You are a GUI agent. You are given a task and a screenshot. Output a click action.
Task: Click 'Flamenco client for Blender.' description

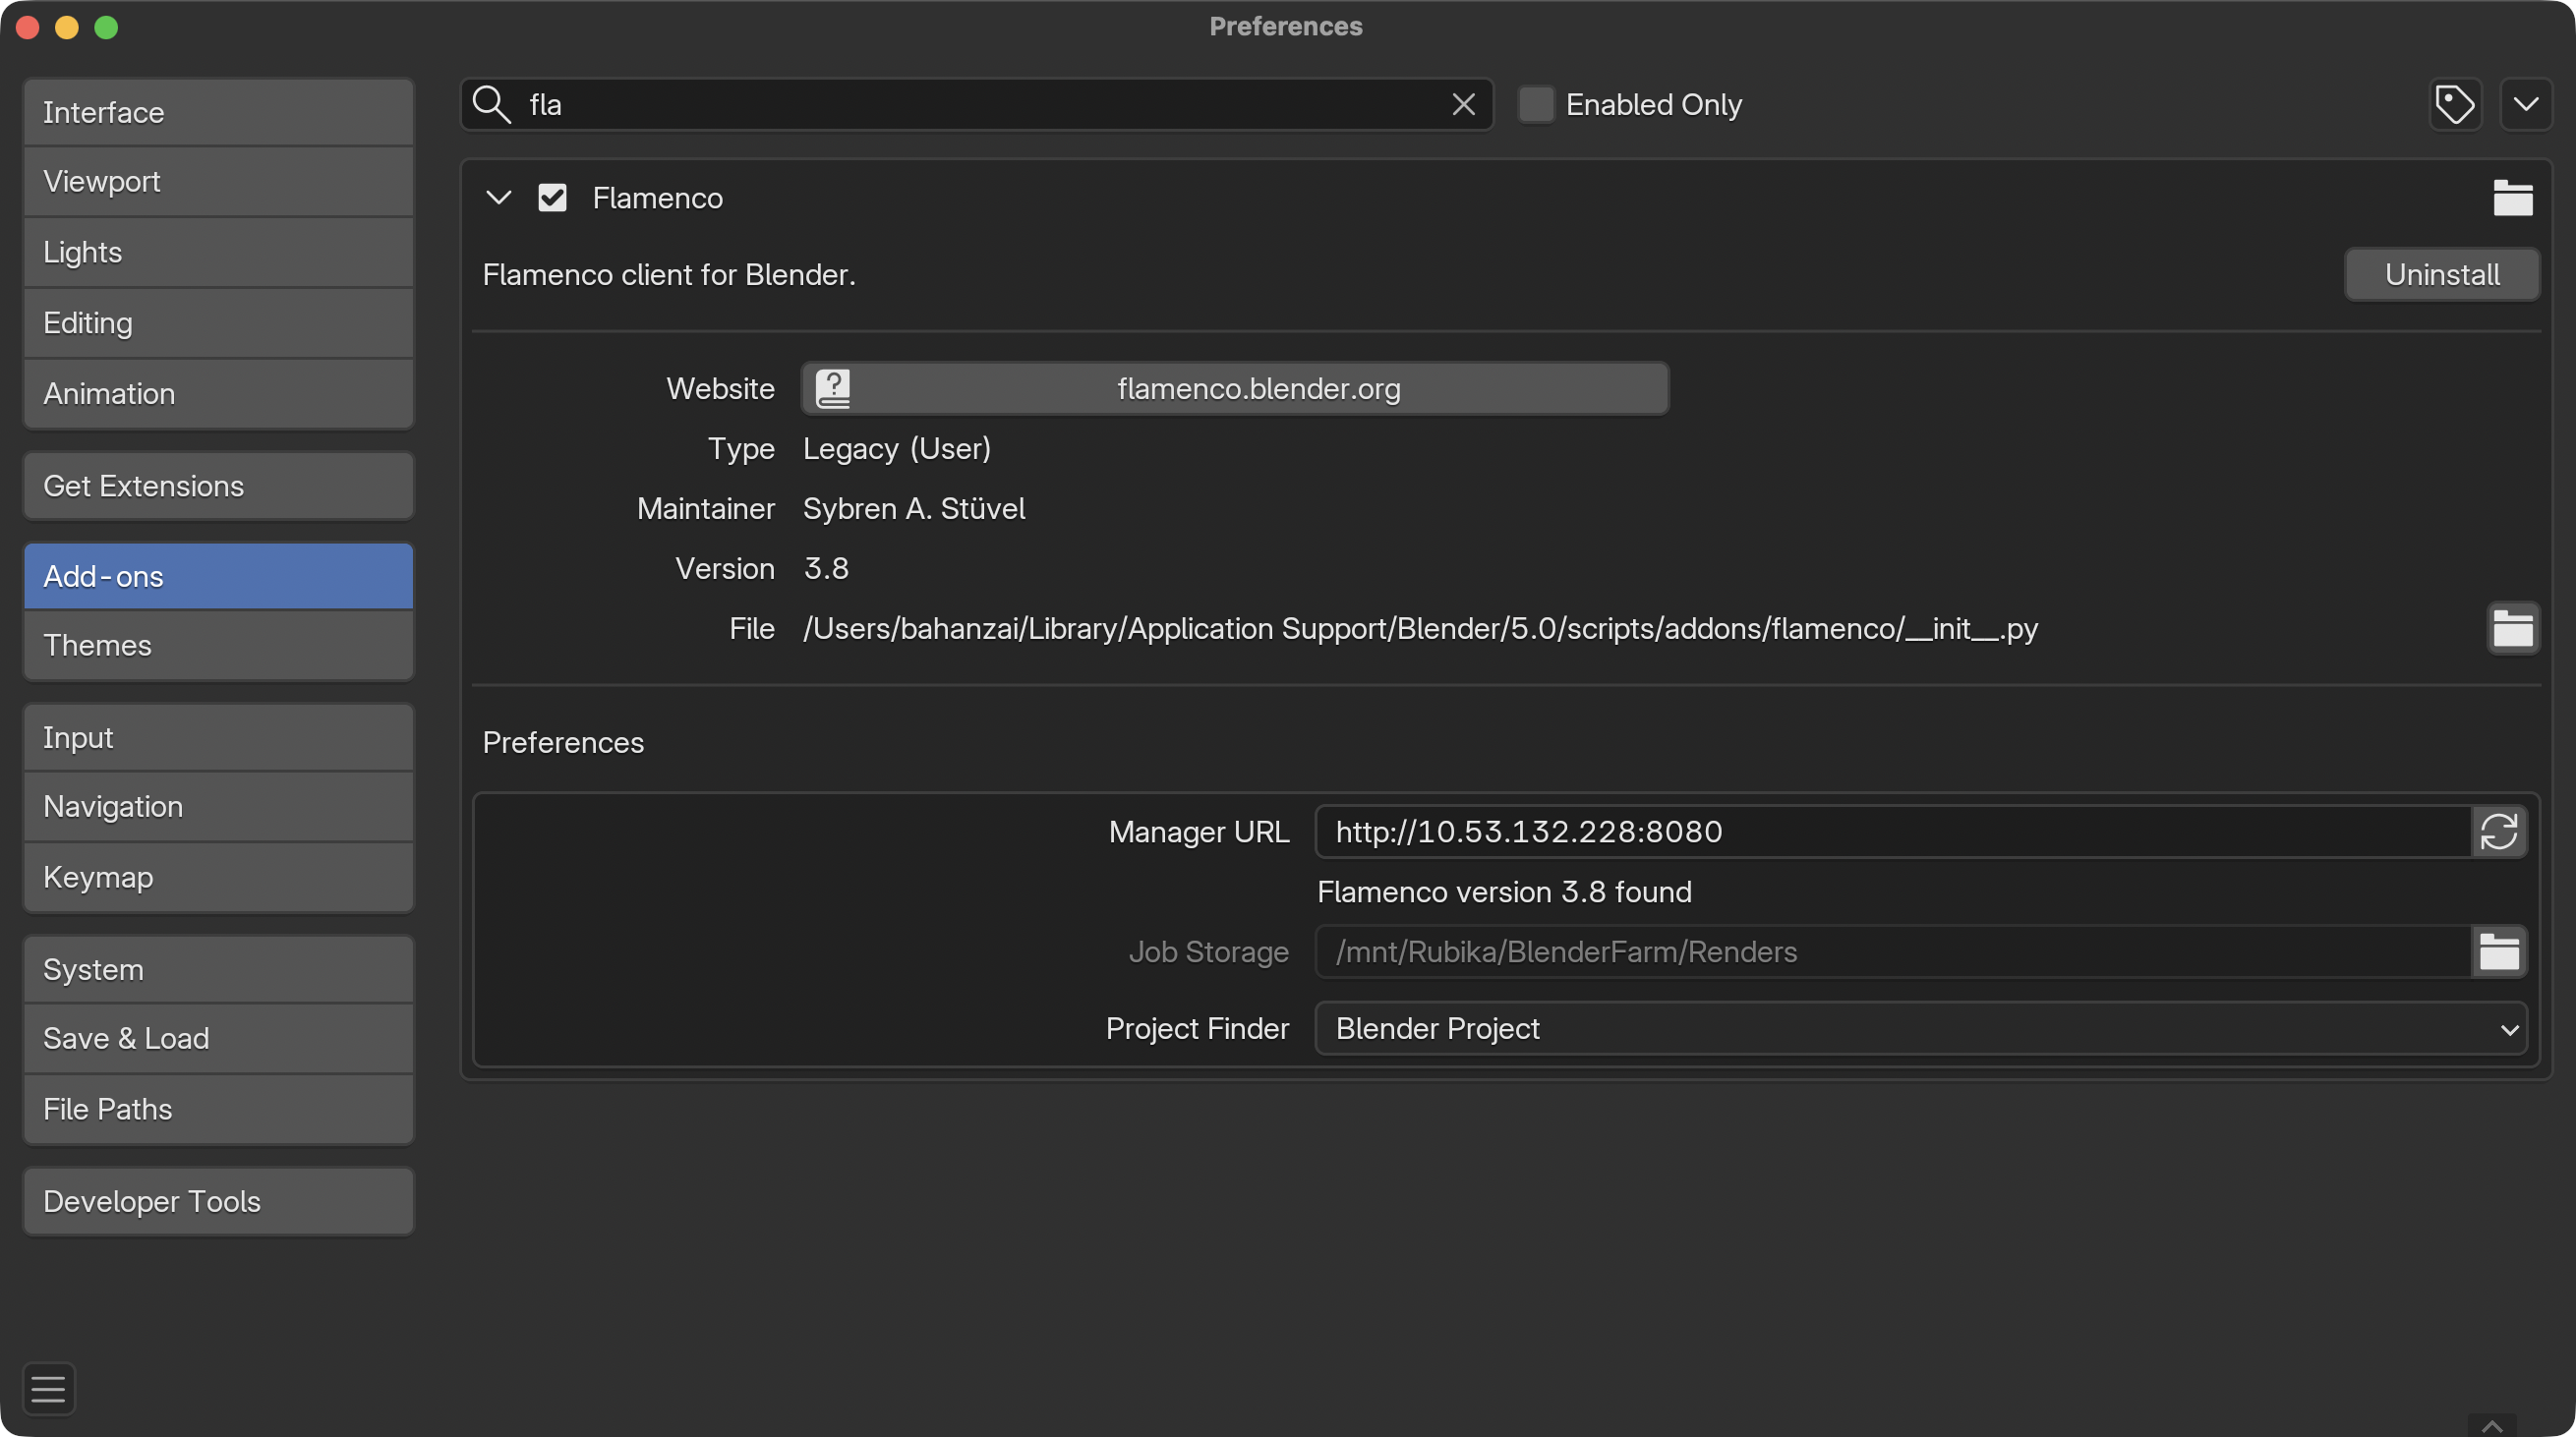point(669,274)
